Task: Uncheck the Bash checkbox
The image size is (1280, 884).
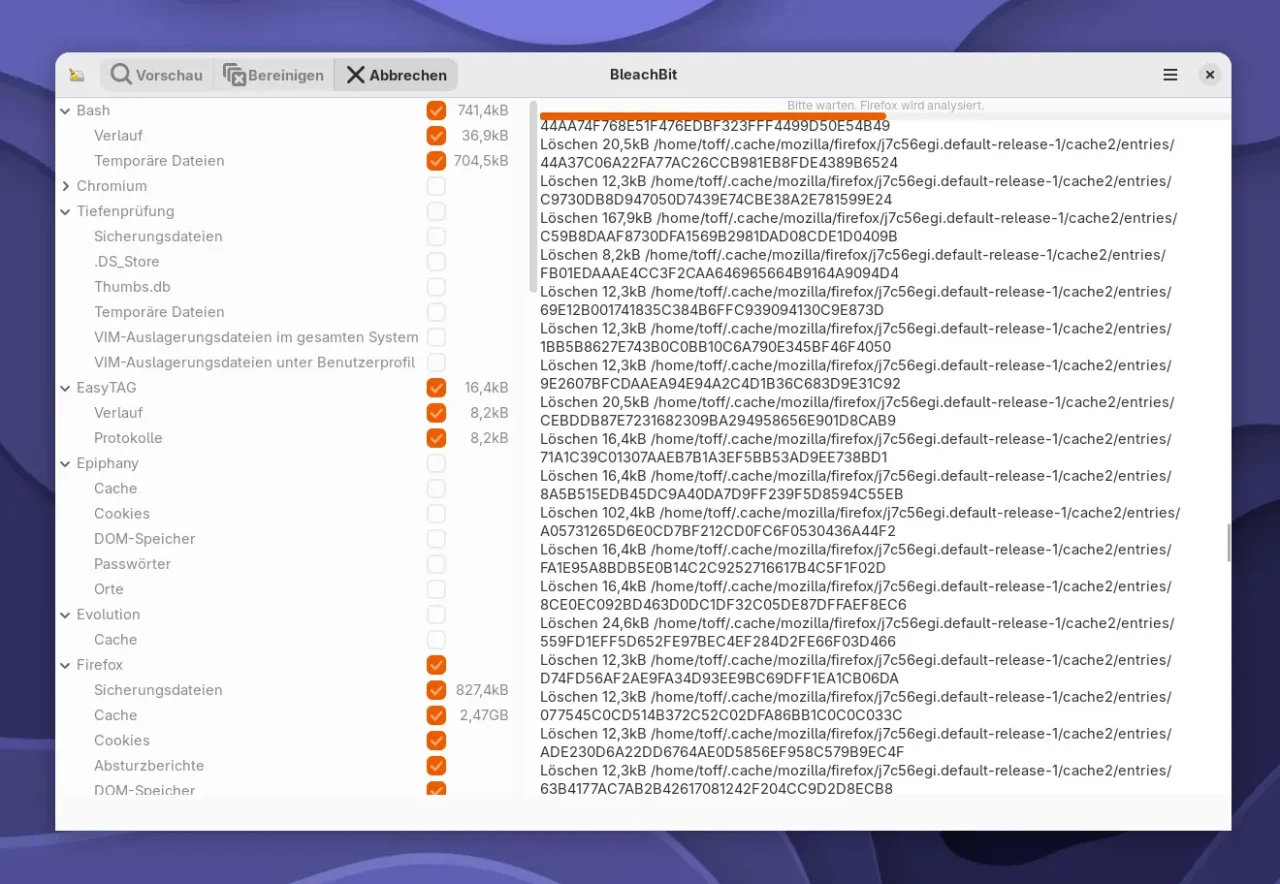Action: pyautogui.click(x=436, y=110)
